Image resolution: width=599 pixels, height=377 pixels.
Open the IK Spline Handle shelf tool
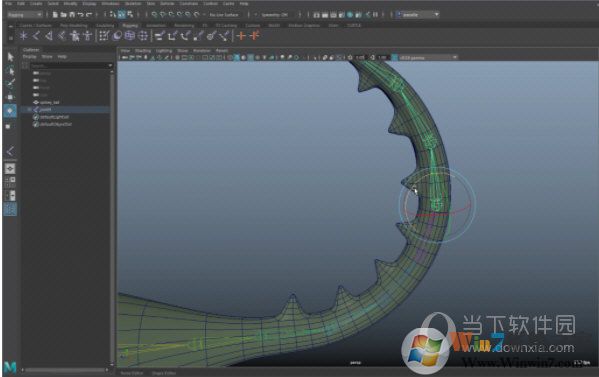tap(62, 36)
